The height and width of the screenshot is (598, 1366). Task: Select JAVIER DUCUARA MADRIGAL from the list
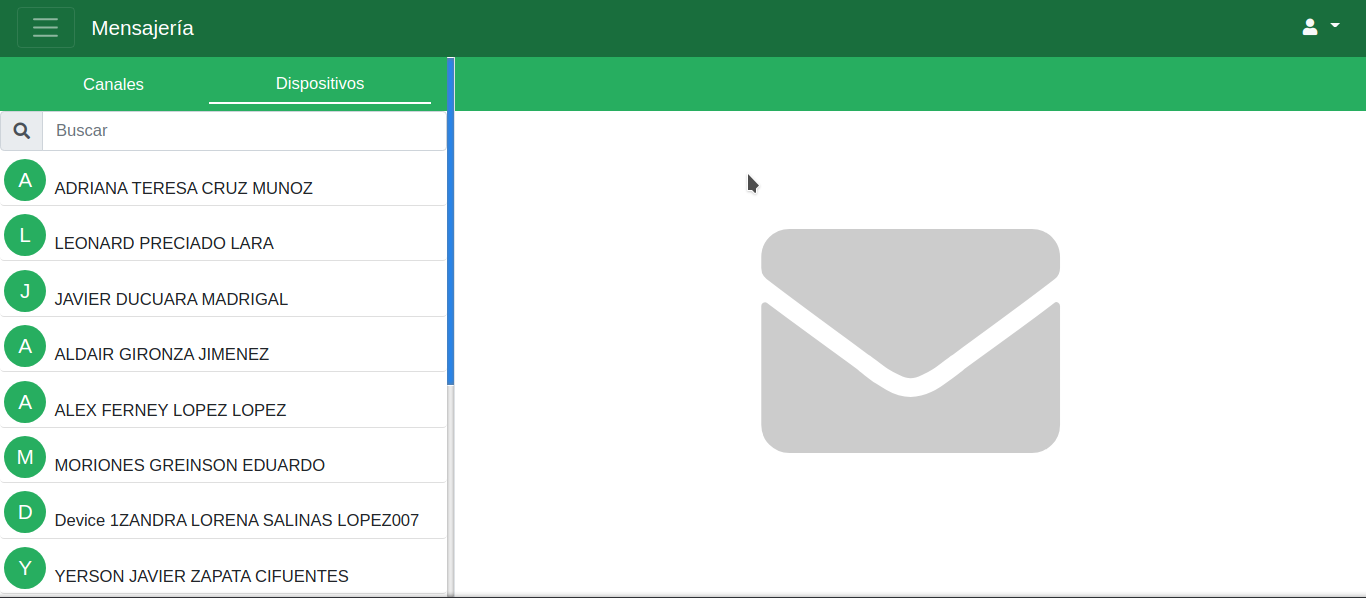pyautogui.click(x=171, y=299)
